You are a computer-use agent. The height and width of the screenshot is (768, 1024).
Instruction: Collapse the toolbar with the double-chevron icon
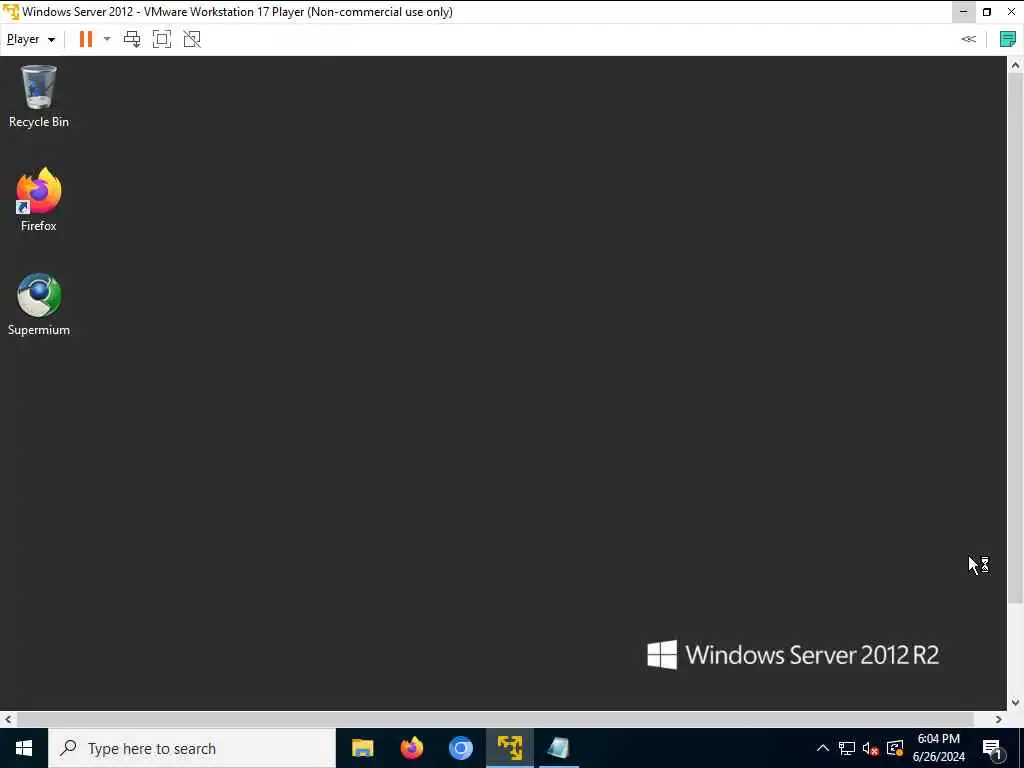pyautogui.click(x=968, y=39)
